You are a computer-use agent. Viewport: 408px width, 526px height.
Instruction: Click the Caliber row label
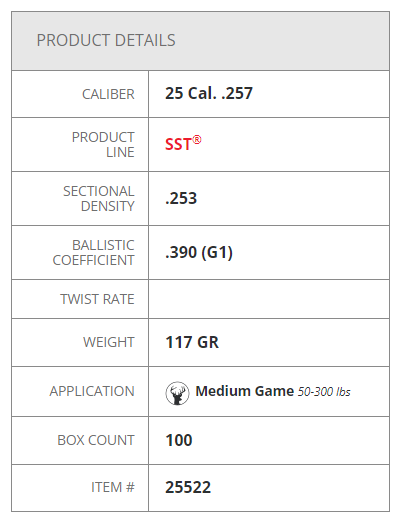coord(108,94)
